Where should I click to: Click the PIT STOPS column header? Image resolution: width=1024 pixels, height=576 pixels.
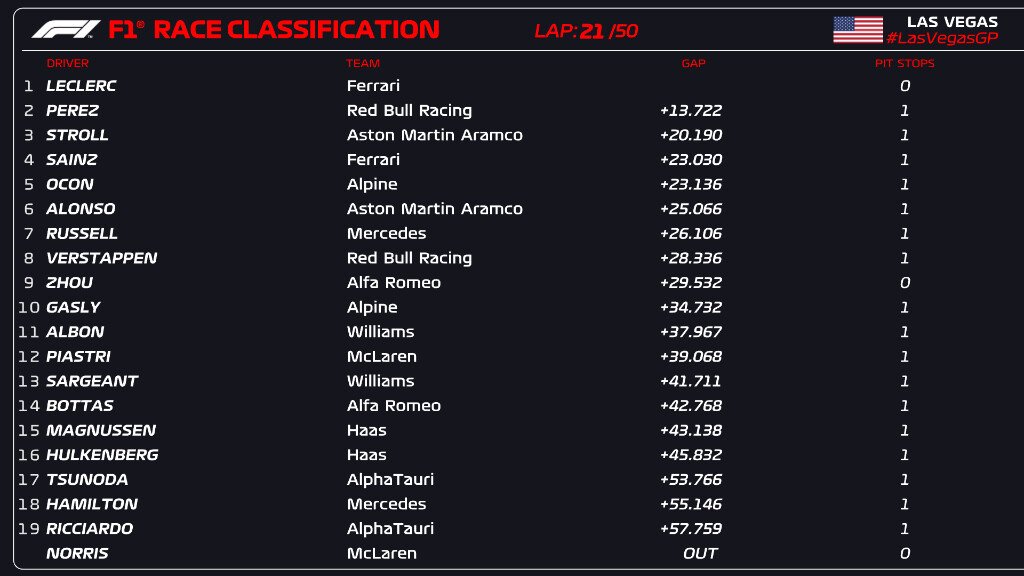(904, 63)
